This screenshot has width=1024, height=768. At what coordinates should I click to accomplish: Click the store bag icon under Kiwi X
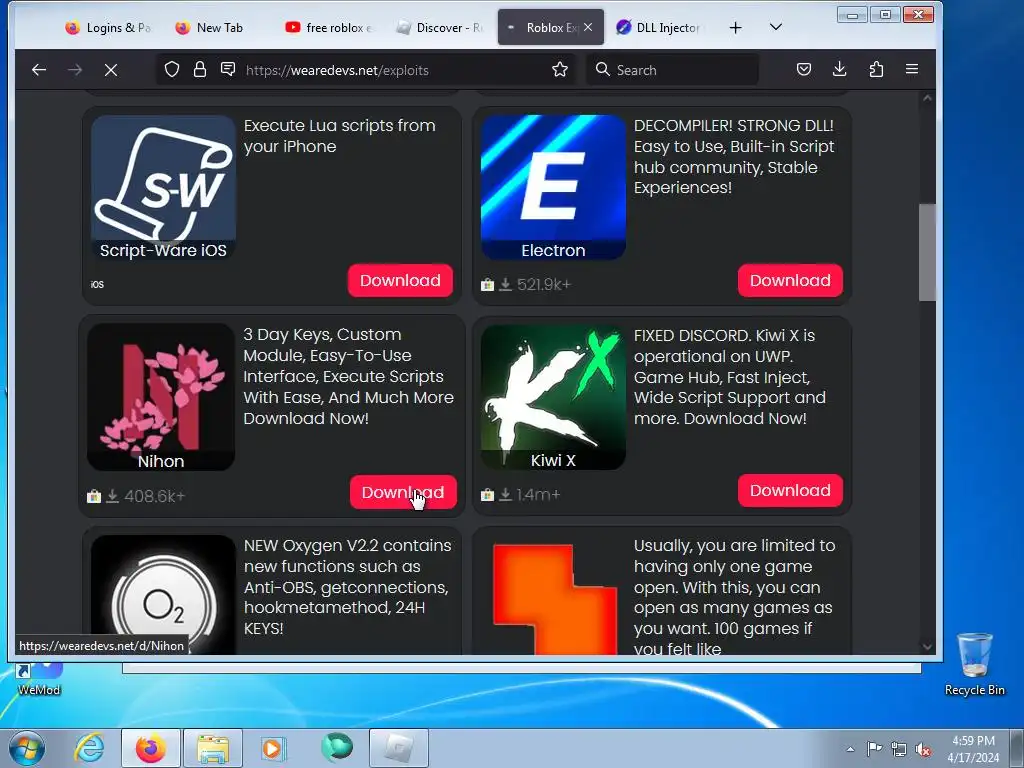click(487, 494)
